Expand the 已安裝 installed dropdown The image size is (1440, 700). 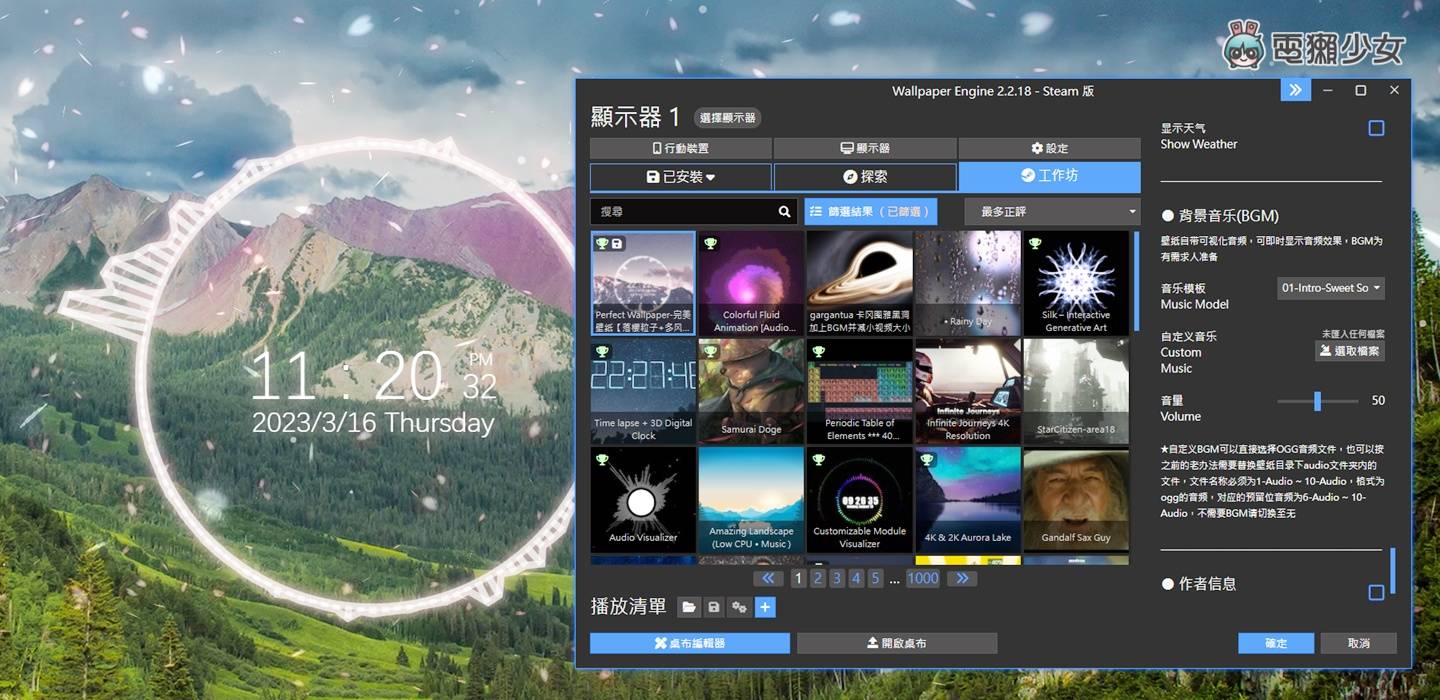pyautogui.click(x=680, y=176)
